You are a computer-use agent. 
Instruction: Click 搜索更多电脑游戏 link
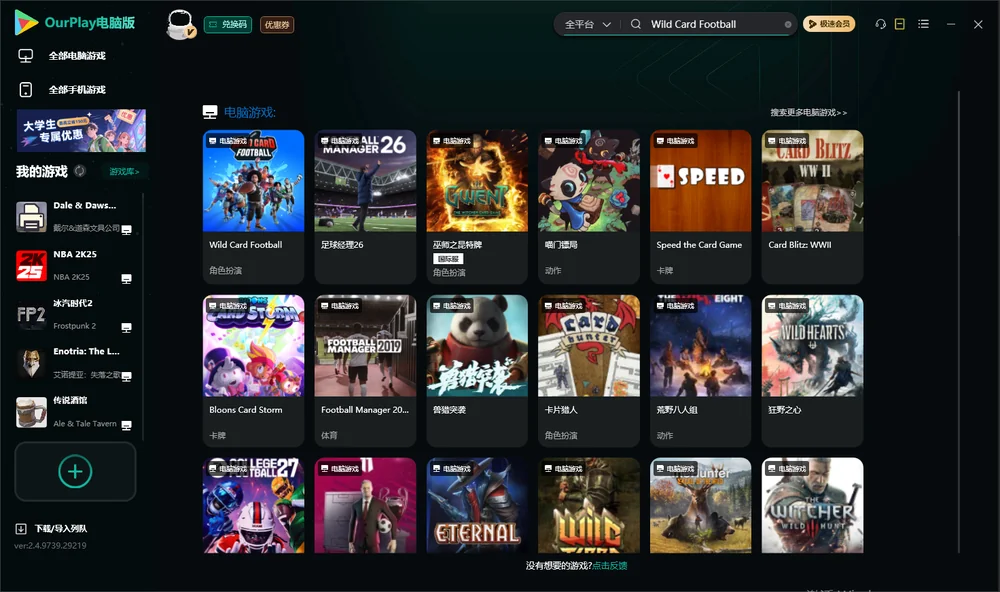[808, 112]
